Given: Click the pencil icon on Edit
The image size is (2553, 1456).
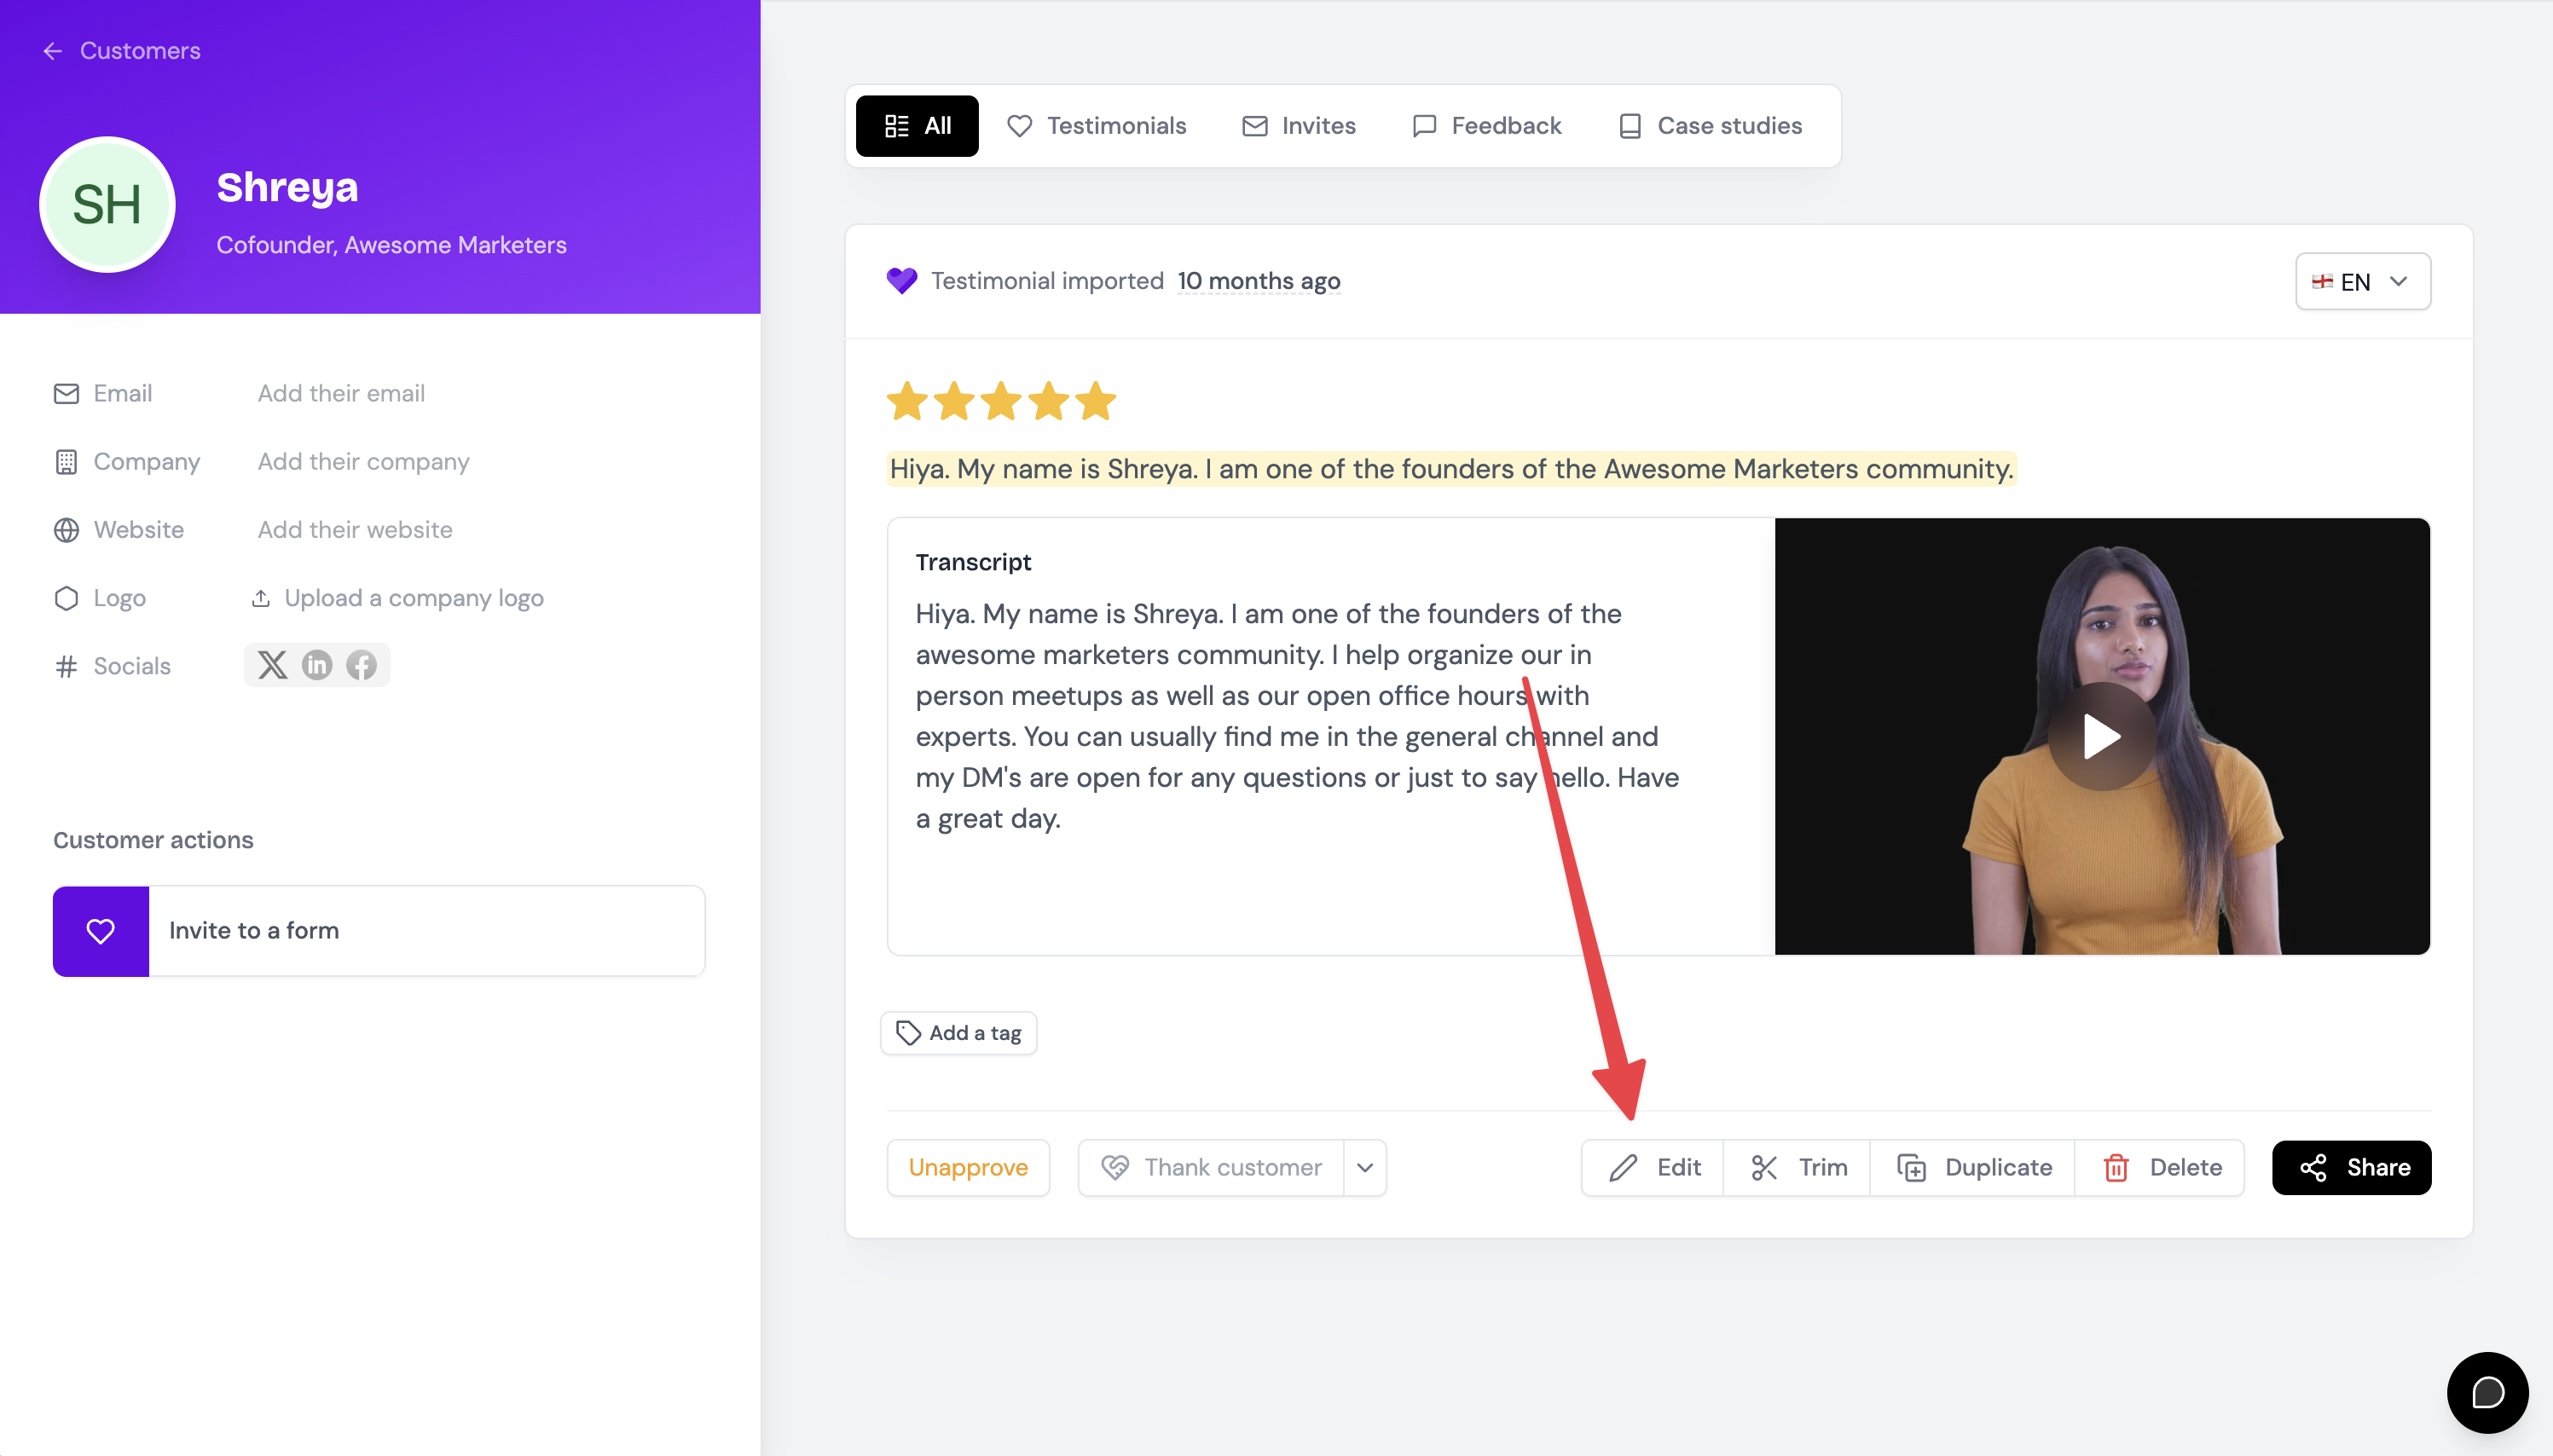Looking at the screenshot, I should coord(1623,1168).
